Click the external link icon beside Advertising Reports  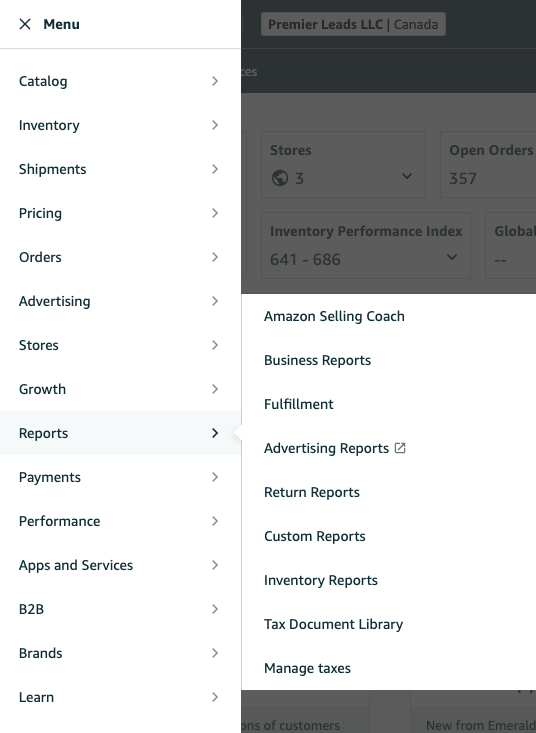(400, 448)
